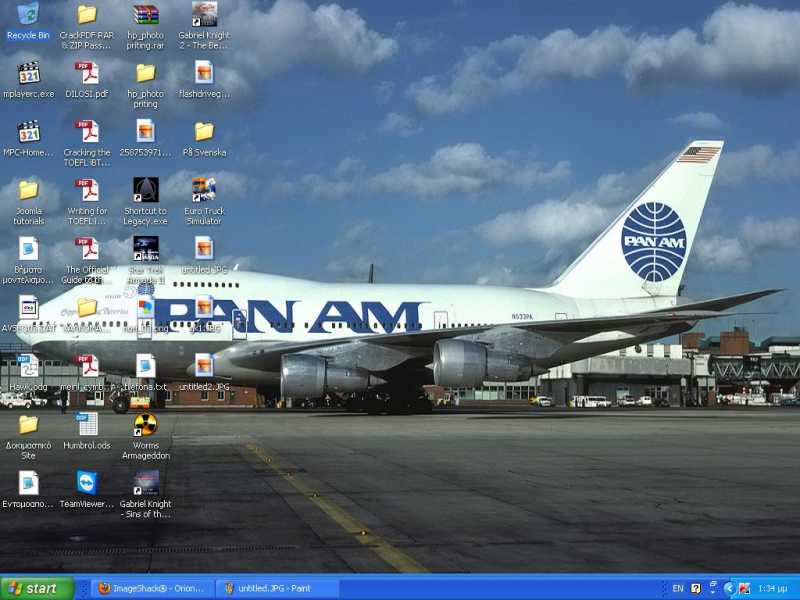Select the mplayerc.exe desktop icon
The width and height of the screenshot is (800, 600).
click(28, 73)
